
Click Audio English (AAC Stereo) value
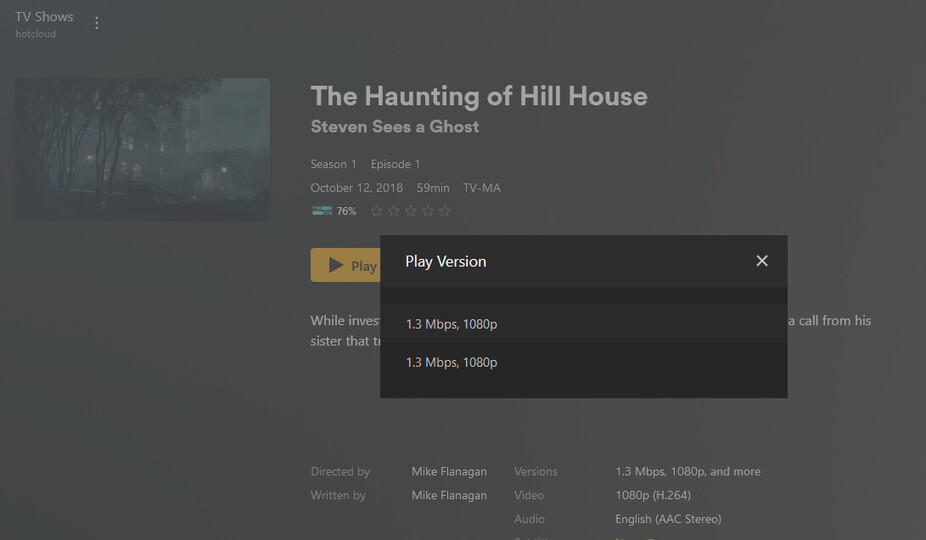[x=668, y=519]
